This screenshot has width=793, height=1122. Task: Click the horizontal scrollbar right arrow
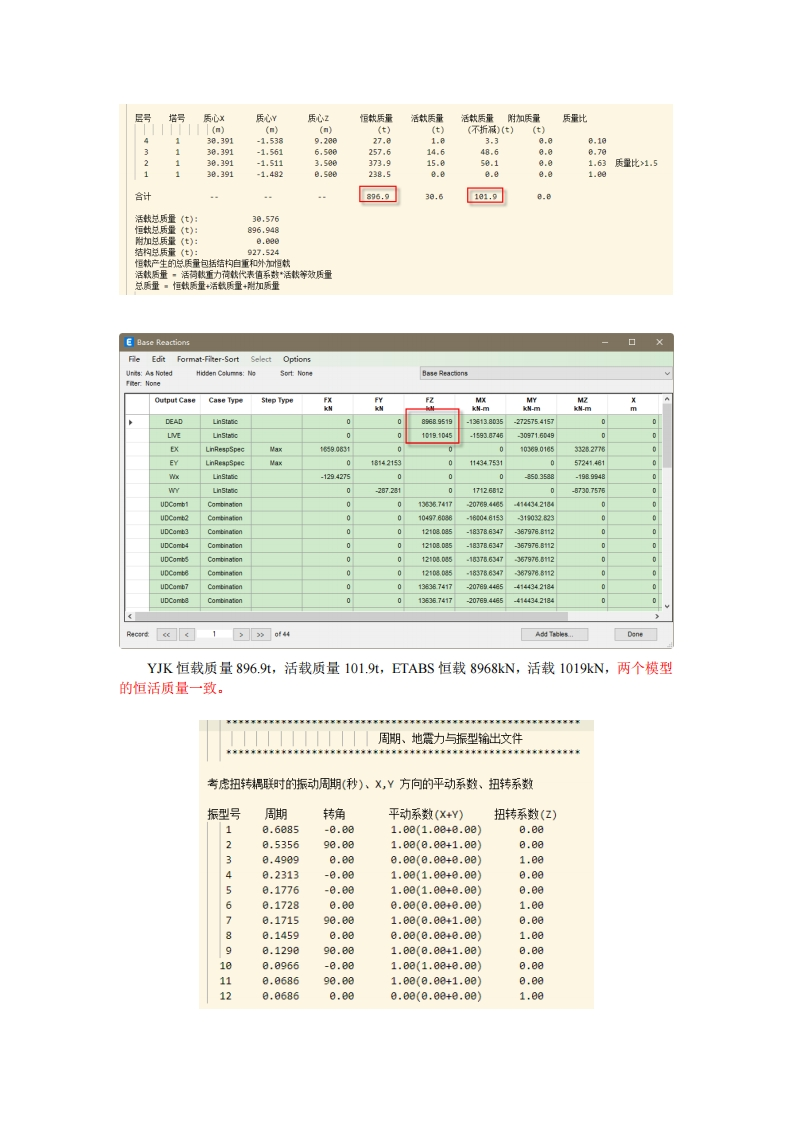[657, 616]
